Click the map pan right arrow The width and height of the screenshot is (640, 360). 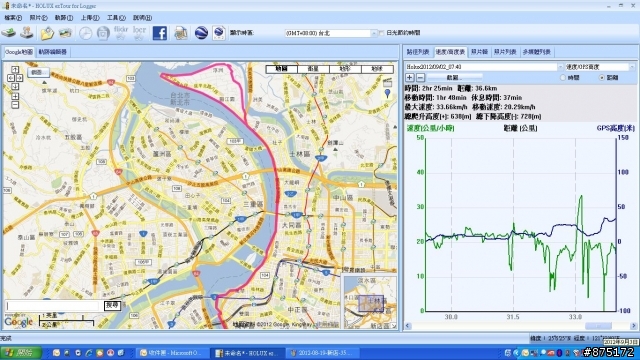[19, 78]
